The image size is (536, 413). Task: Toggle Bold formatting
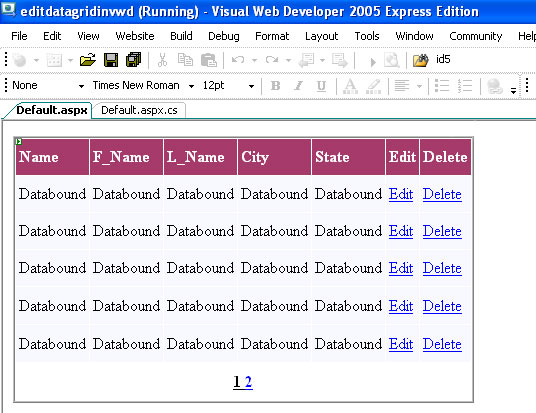(x=276, y=85)
